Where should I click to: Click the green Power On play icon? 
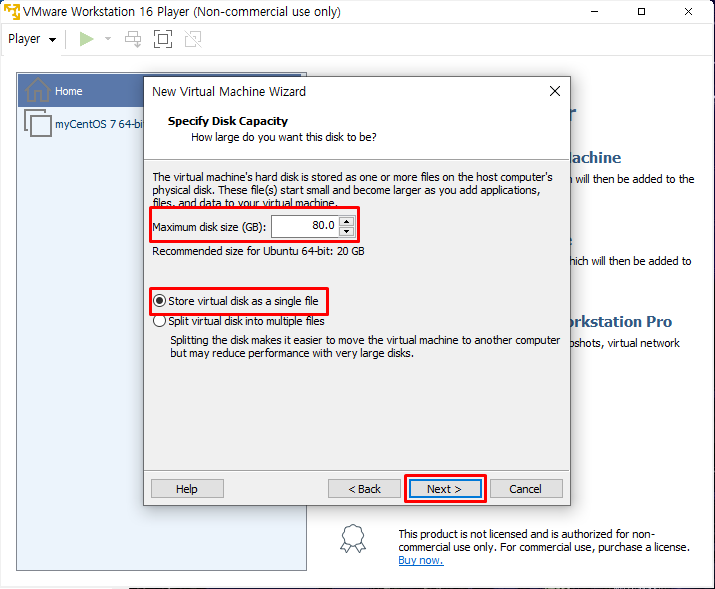[x=86, y=39]
